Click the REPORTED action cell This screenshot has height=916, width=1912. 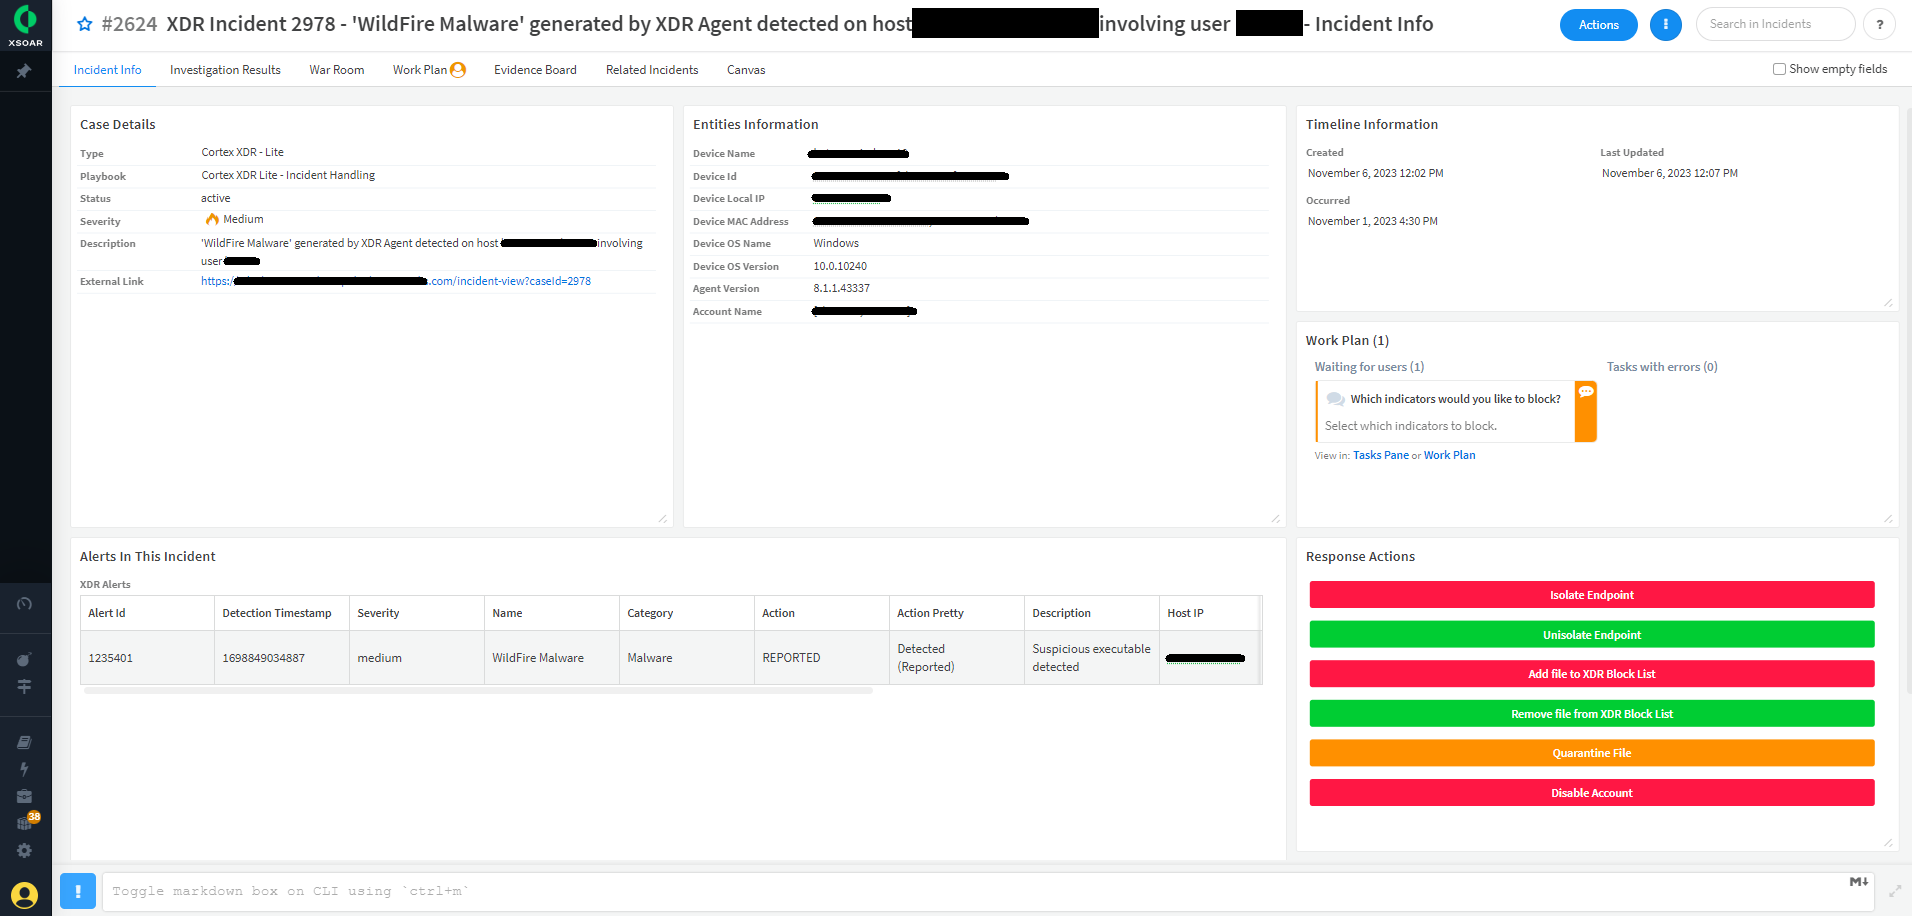pyautogui.click(x=822, y=658)
